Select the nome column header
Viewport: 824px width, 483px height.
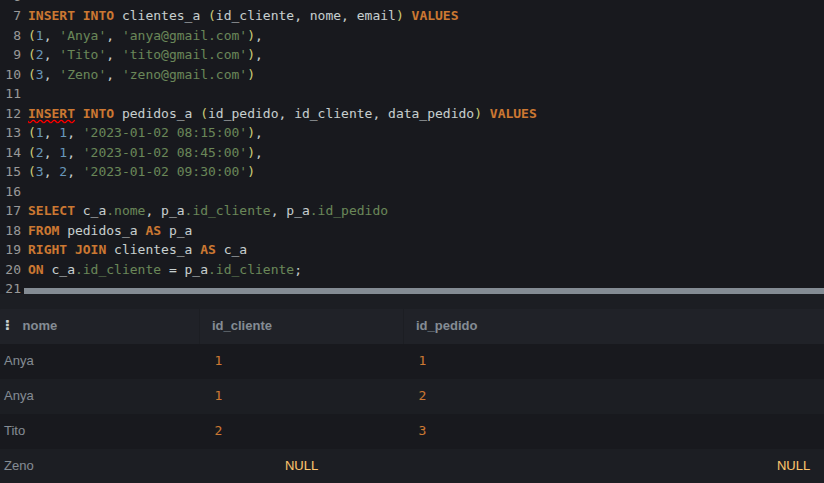[40, 326]
